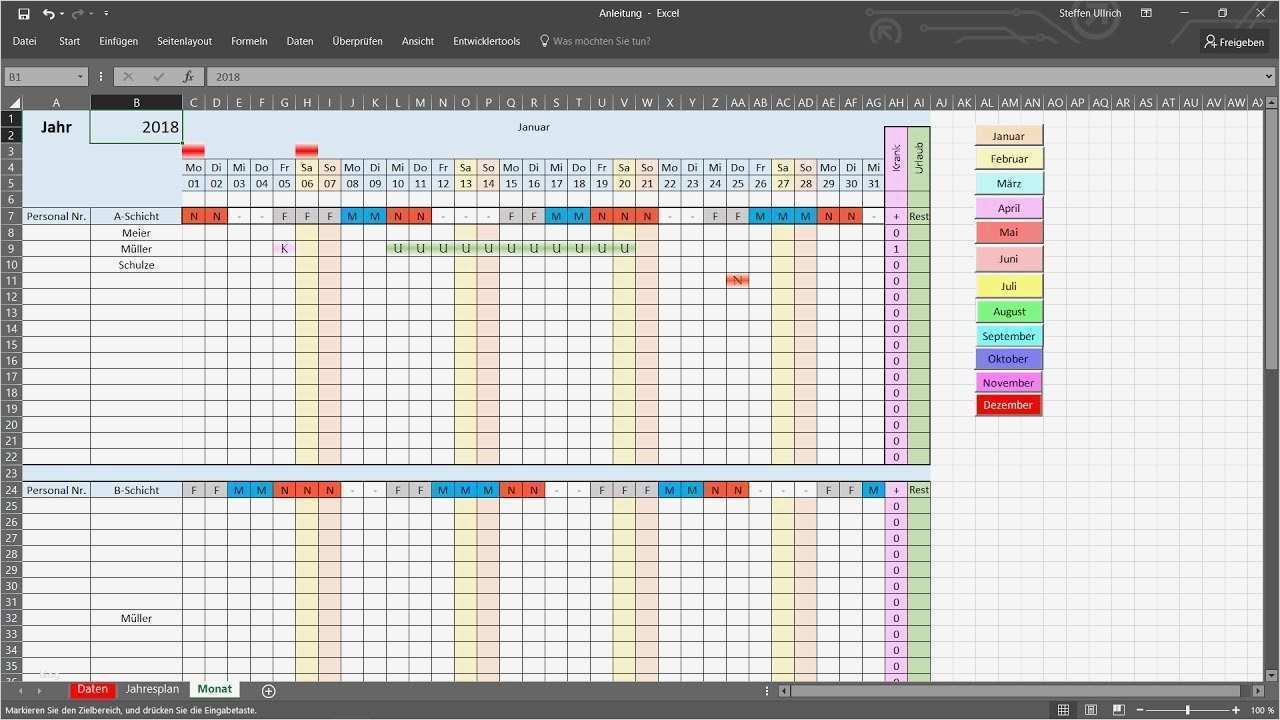Expand the Name Box dropdown arrow
1280x720 pixels.
pyautogui.click(x=80, y=77)
